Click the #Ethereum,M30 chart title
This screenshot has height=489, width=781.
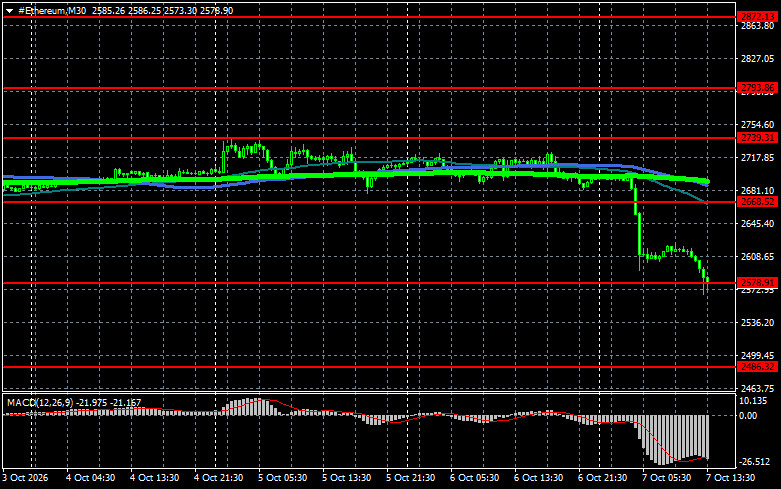pos(52,10)
